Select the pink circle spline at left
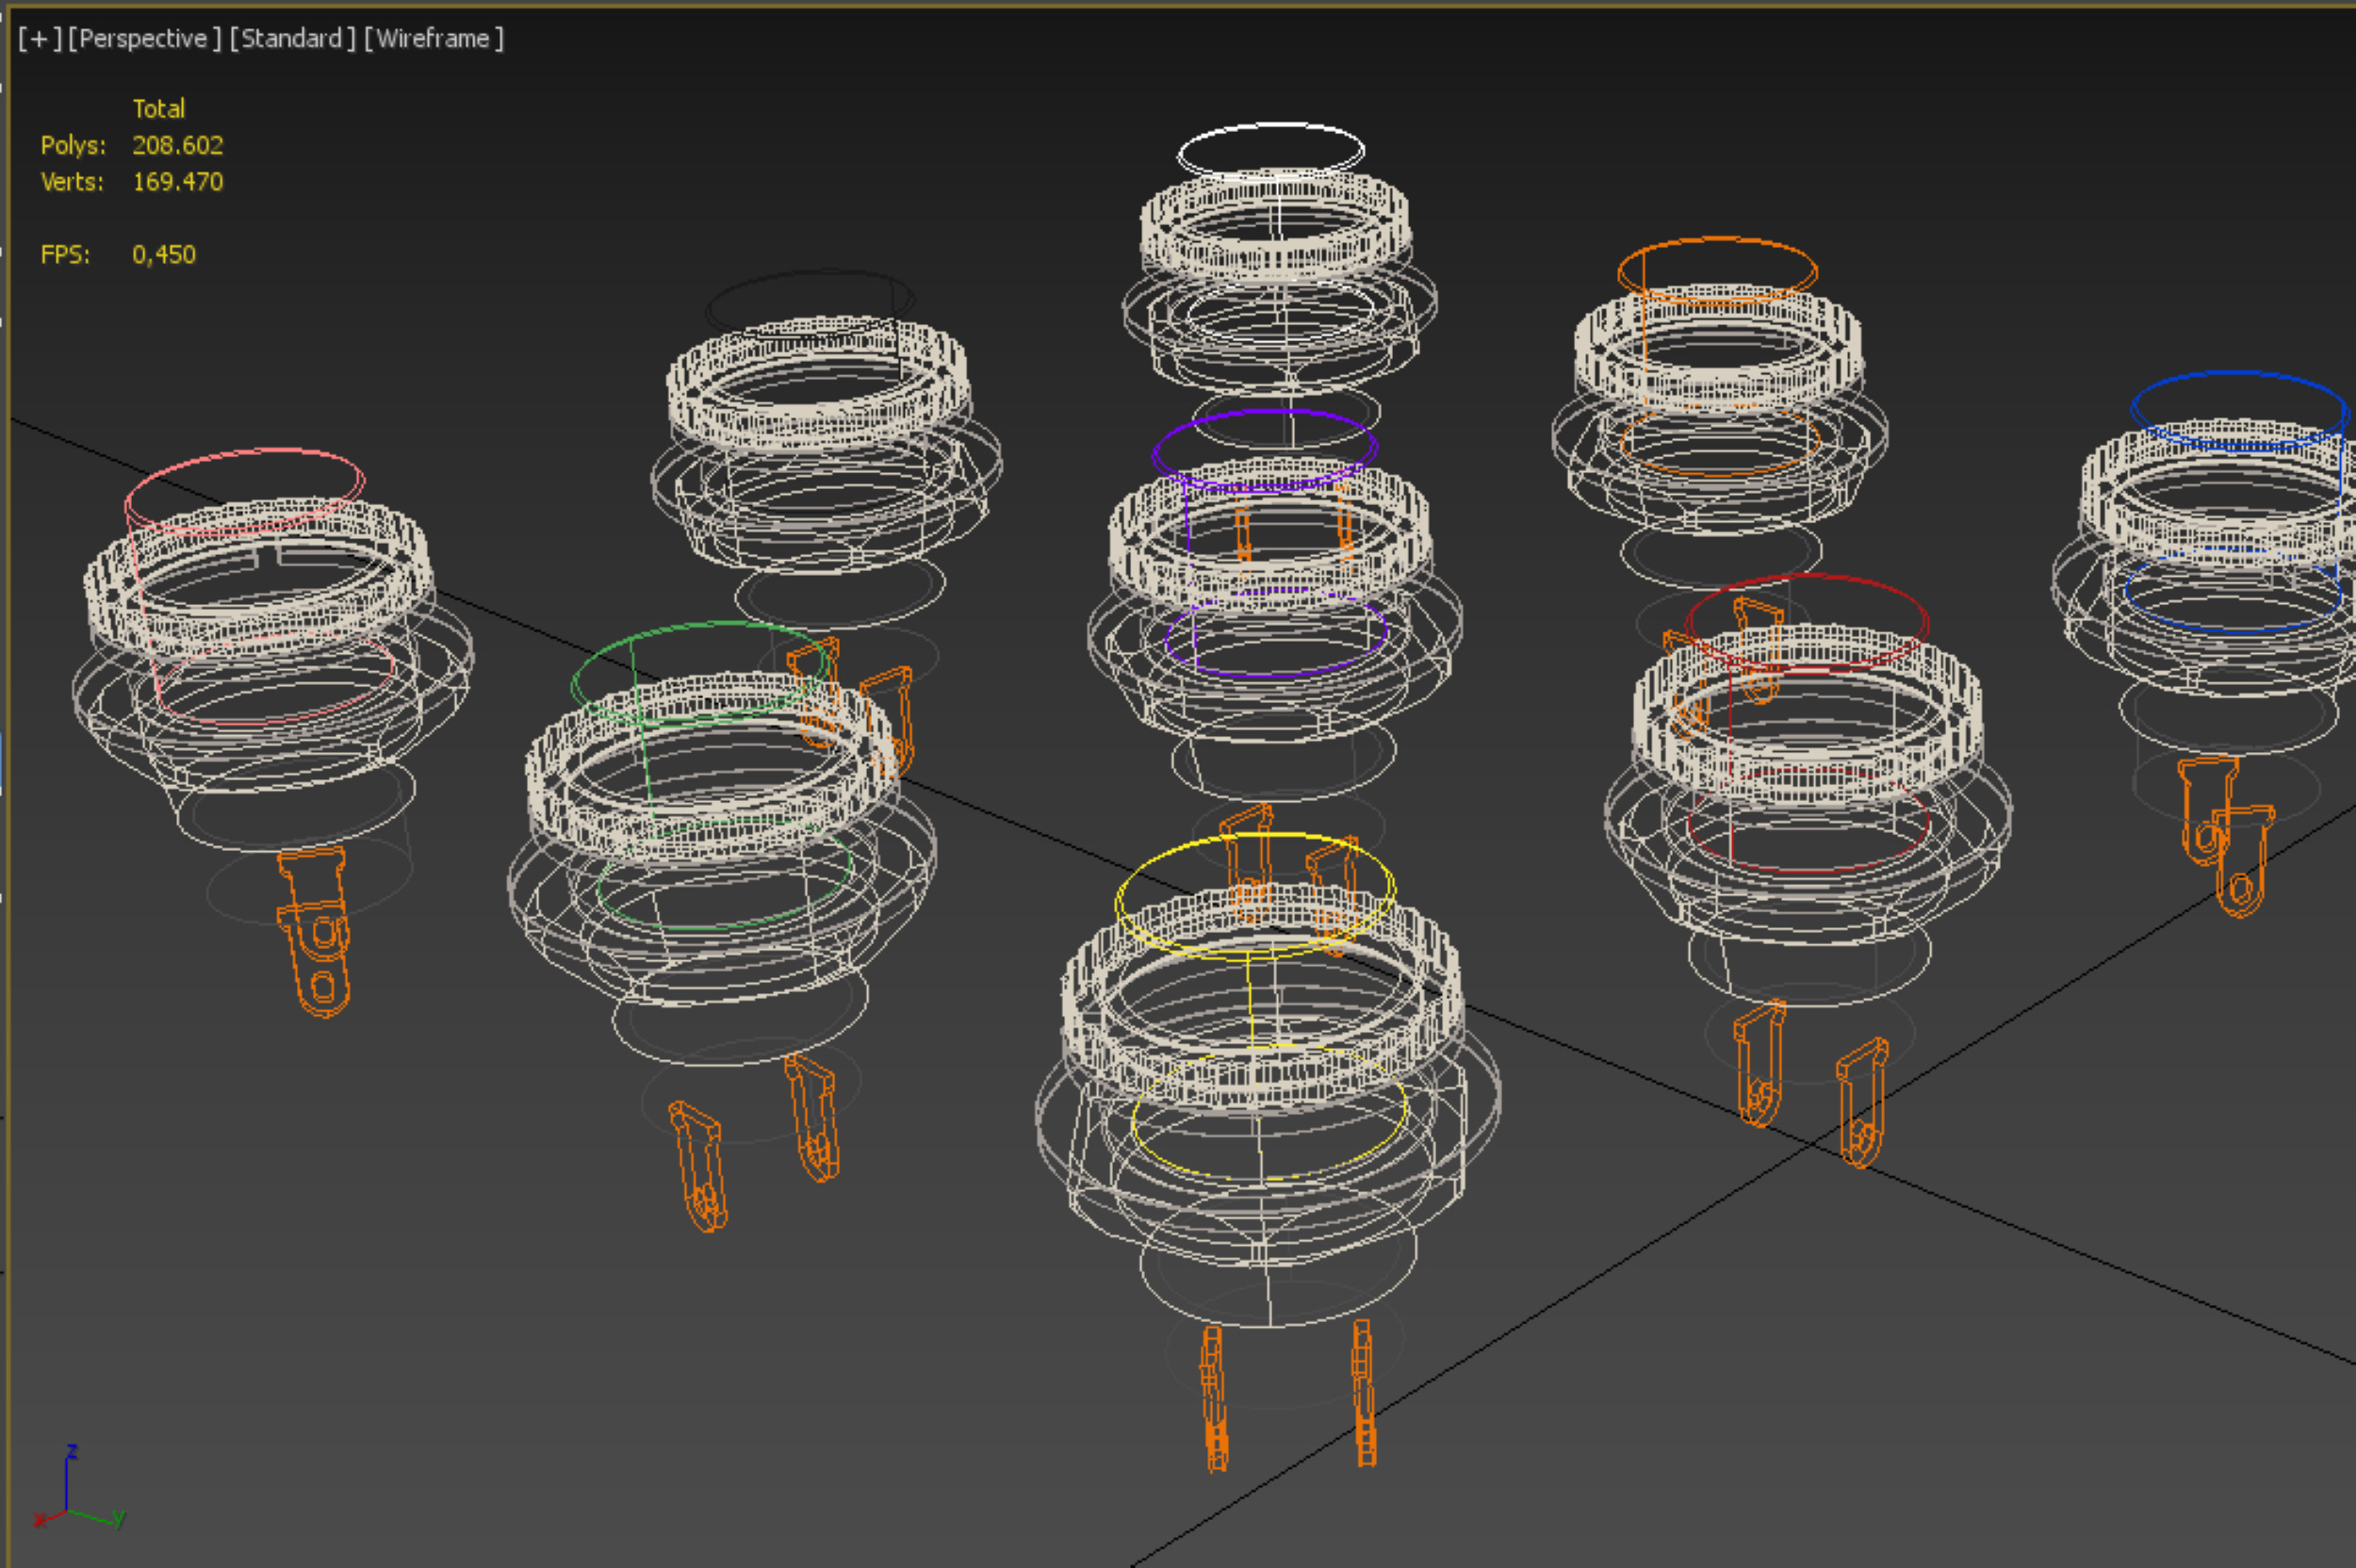The width and height of the screenshot is (2356, 1568). [x=243, y=452]
